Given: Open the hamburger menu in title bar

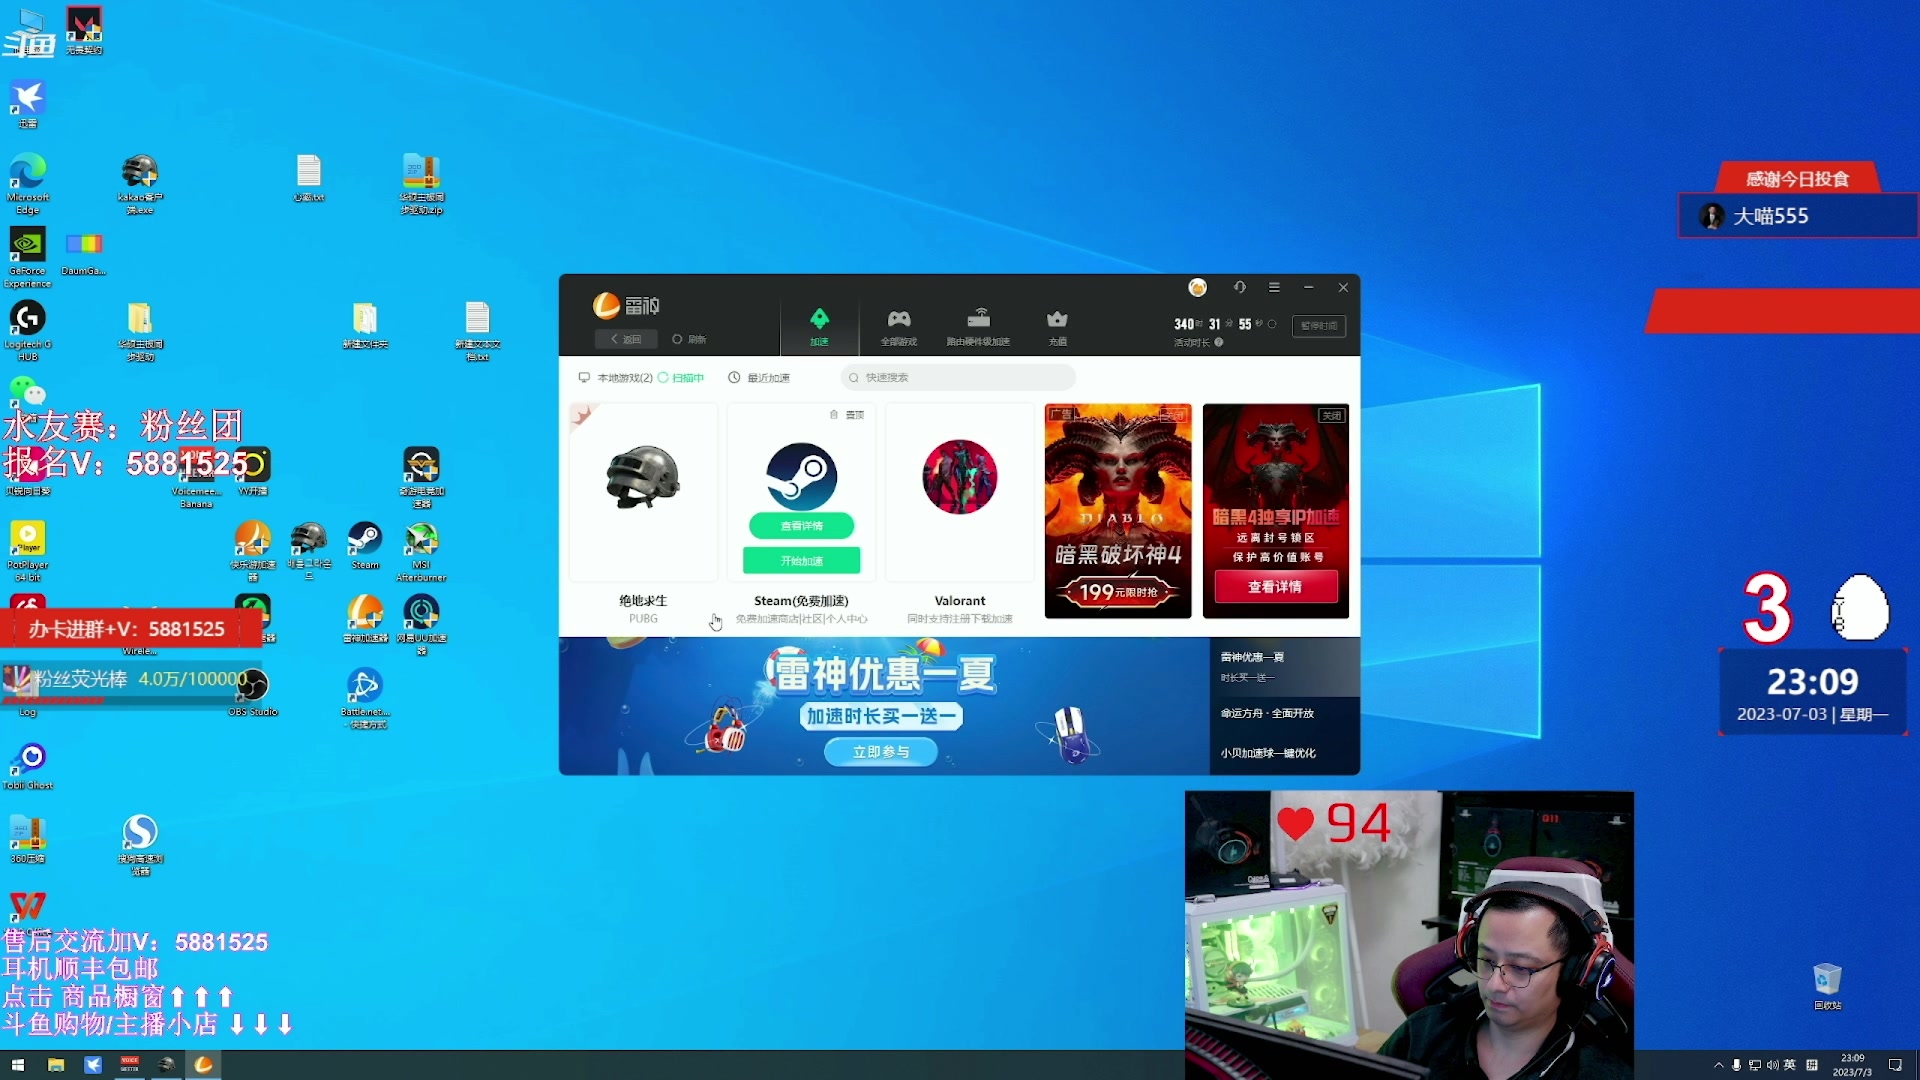Looking at the screenshot, I should (1274, 287).
